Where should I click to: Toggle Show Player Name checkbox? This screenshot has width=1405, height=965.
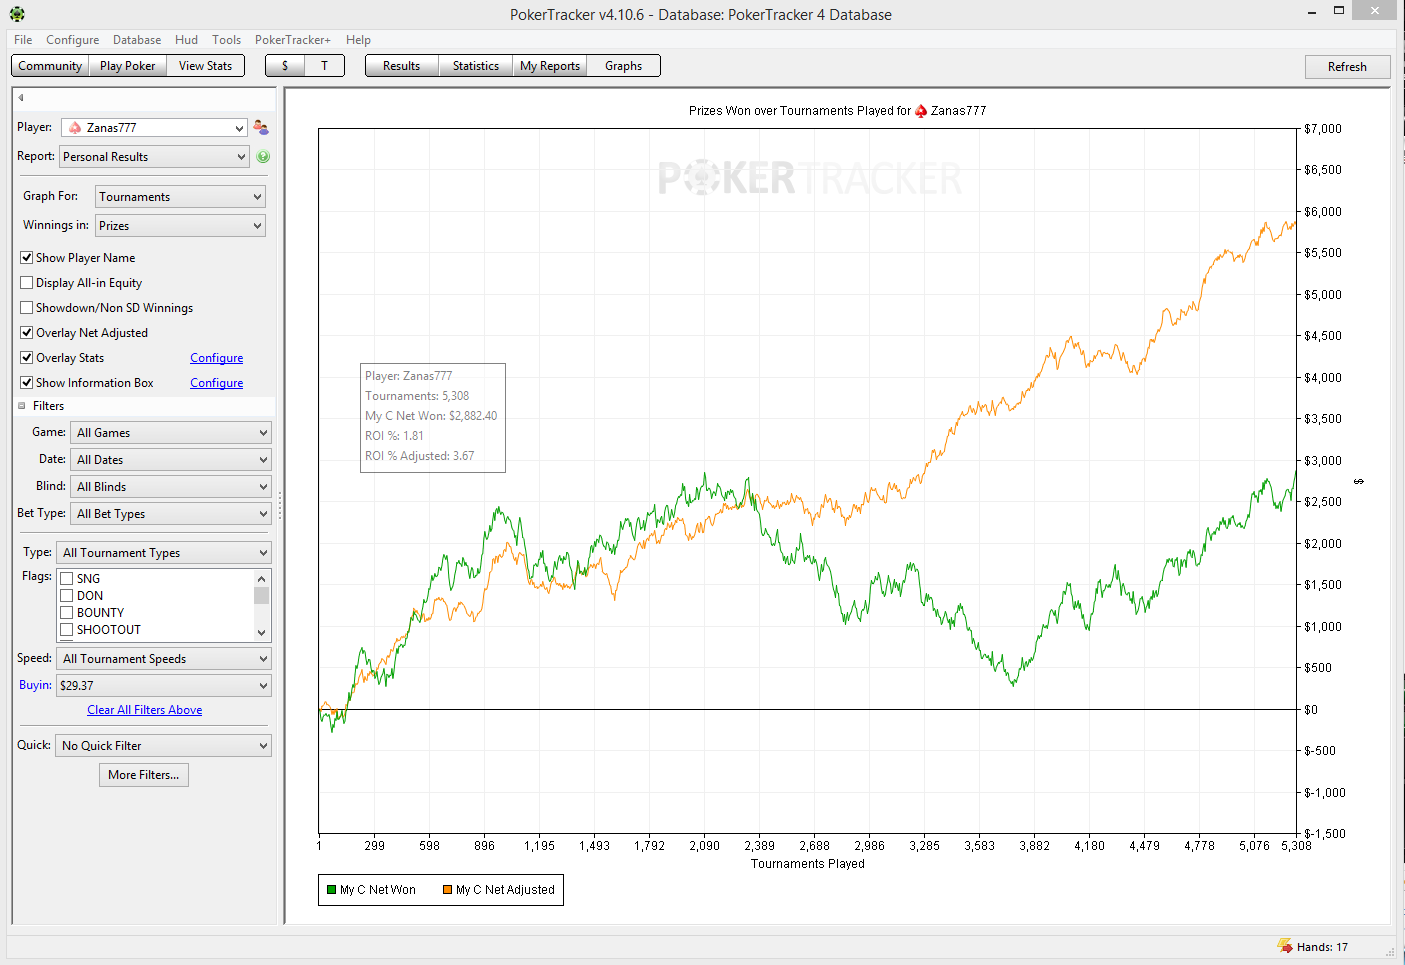pos(27,258)
